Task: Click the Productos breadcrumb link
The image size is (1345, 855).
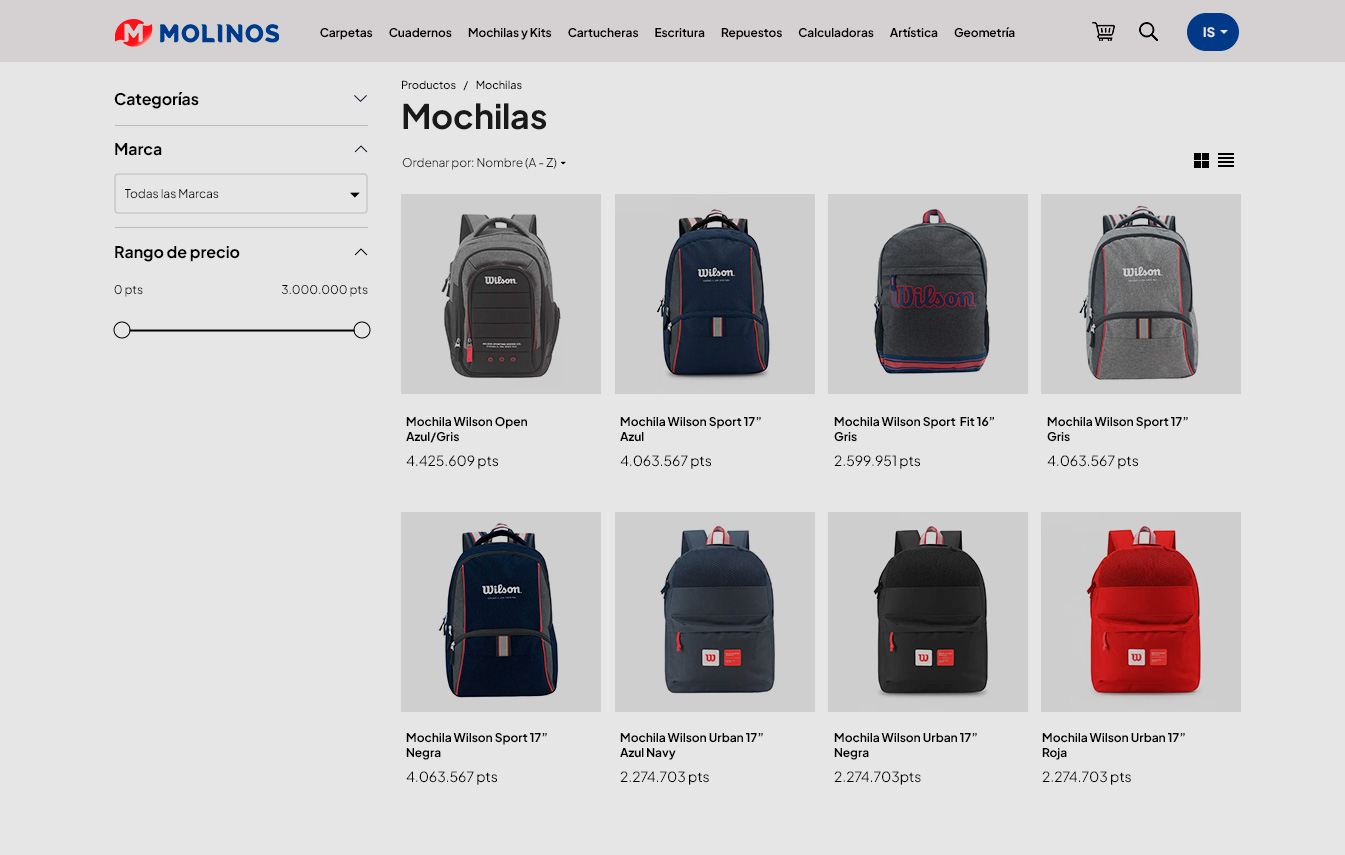Action: click(428, 85)
